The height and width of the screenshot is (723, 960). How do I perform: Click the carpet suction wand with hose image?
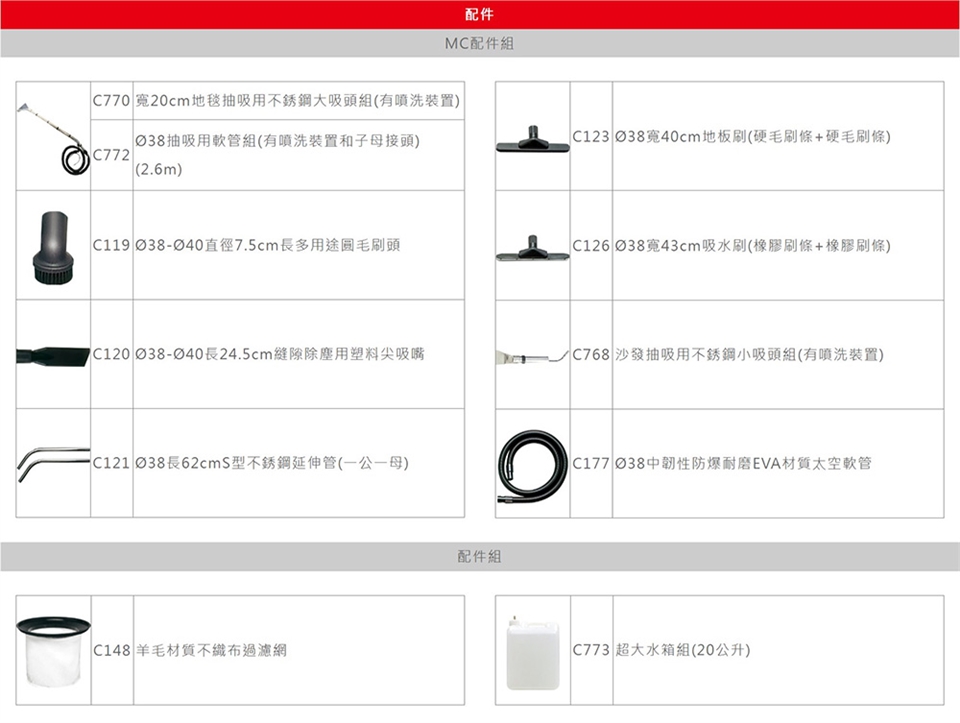point(53,136)
